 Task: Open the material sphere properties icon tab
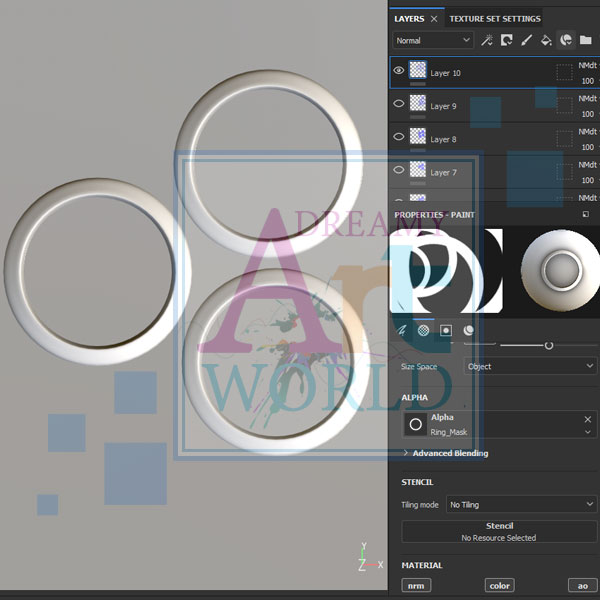point(469,329)
